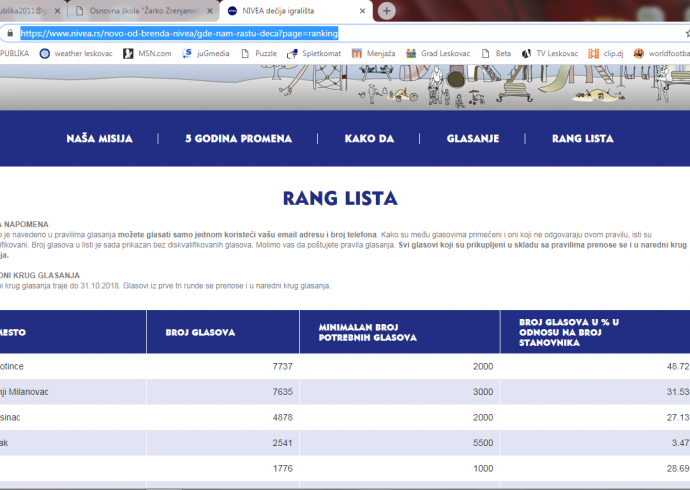Open Spletkomat bookmark
Screen dimensions: 690x490
tap(314, 54)
